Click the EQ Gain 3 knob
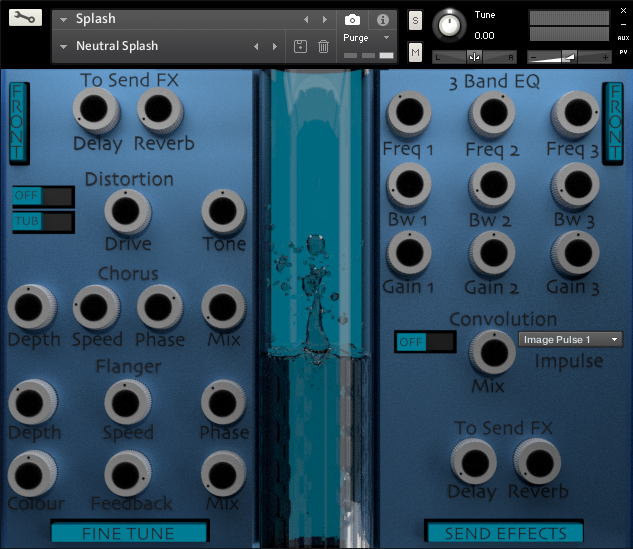Viewport: 633px width, 549px height. (575, 254)
